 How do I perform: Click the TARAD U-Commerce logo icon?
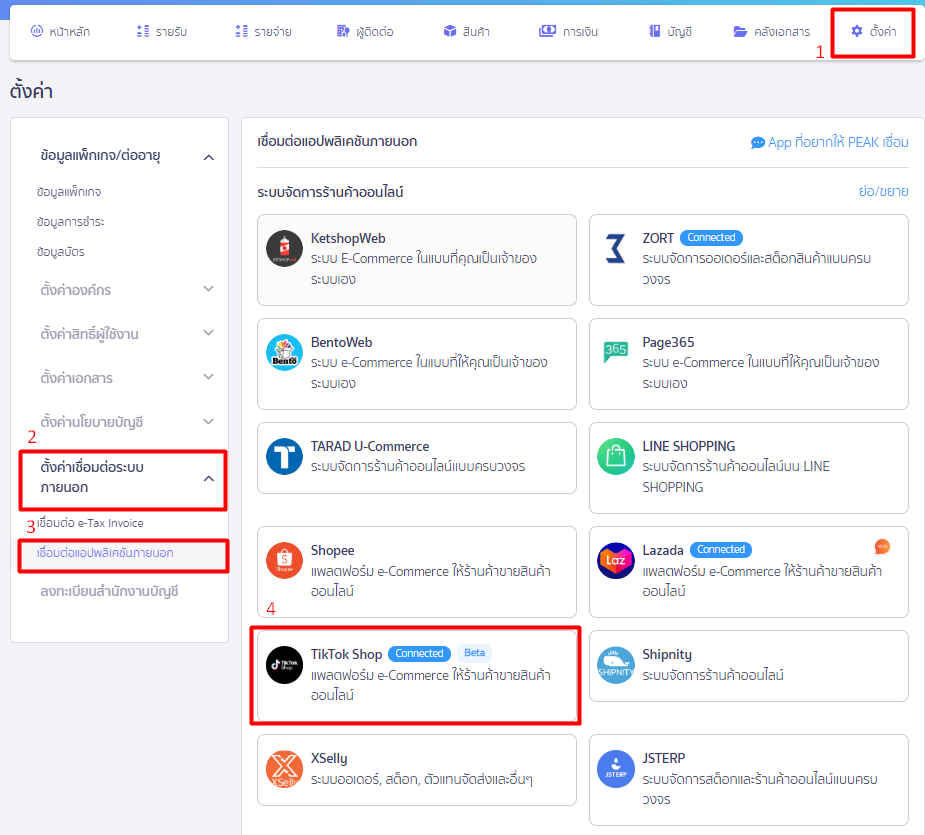click(284, 456)
